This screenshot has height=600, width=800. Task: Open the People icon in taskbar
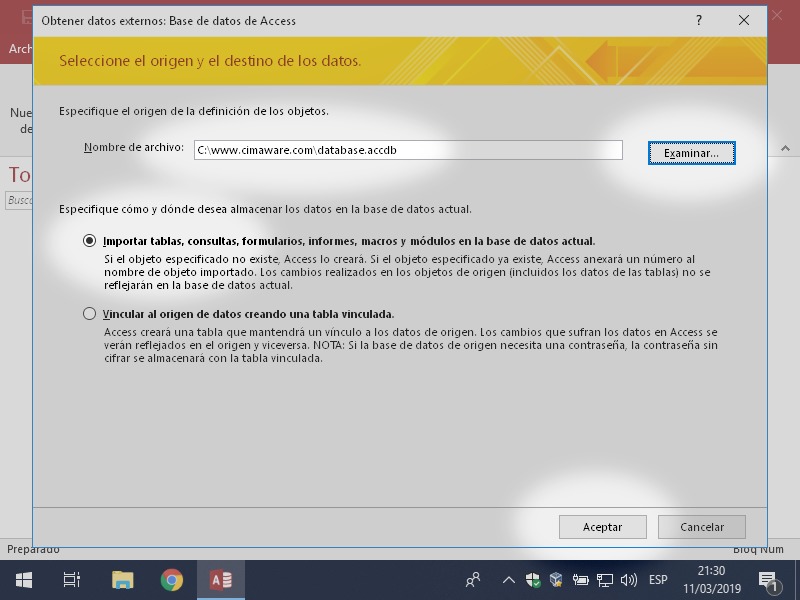(473, 580)
